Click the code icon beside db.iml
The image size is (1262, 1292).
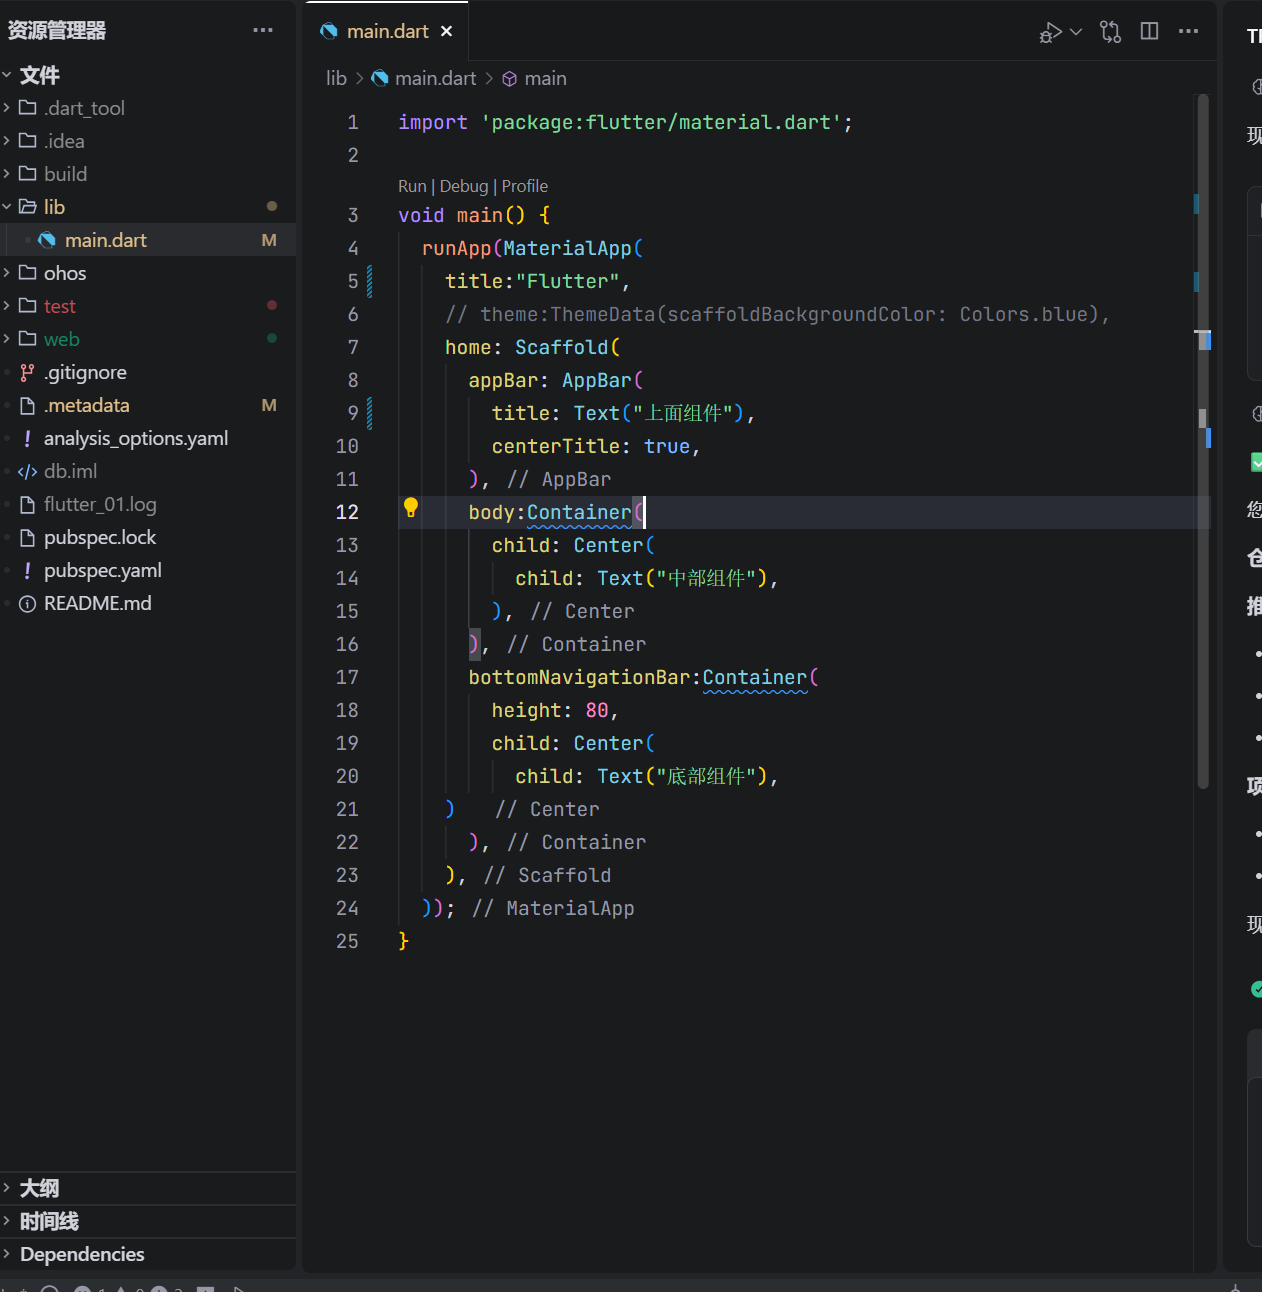(27, 471)
